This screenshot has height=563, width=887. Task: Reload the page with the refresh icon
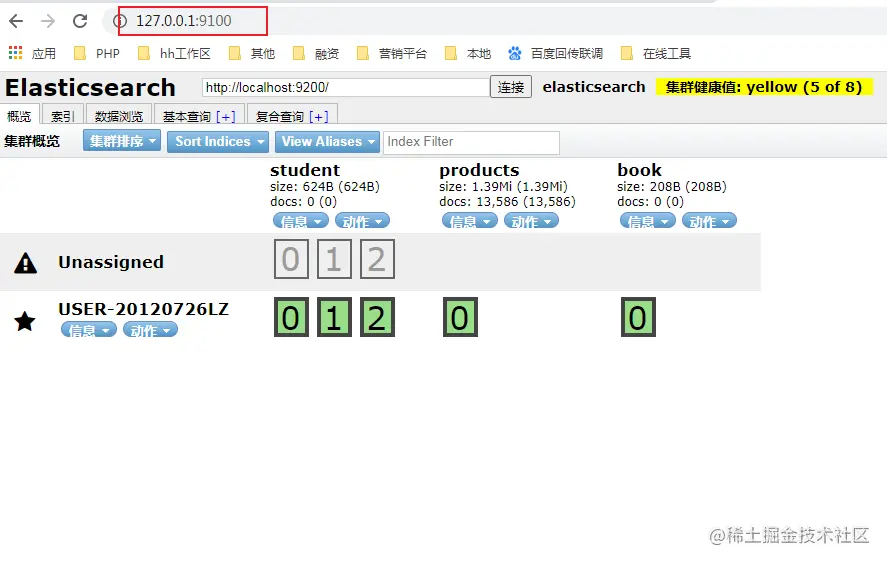pyautogui.click(x=80, y=21)
